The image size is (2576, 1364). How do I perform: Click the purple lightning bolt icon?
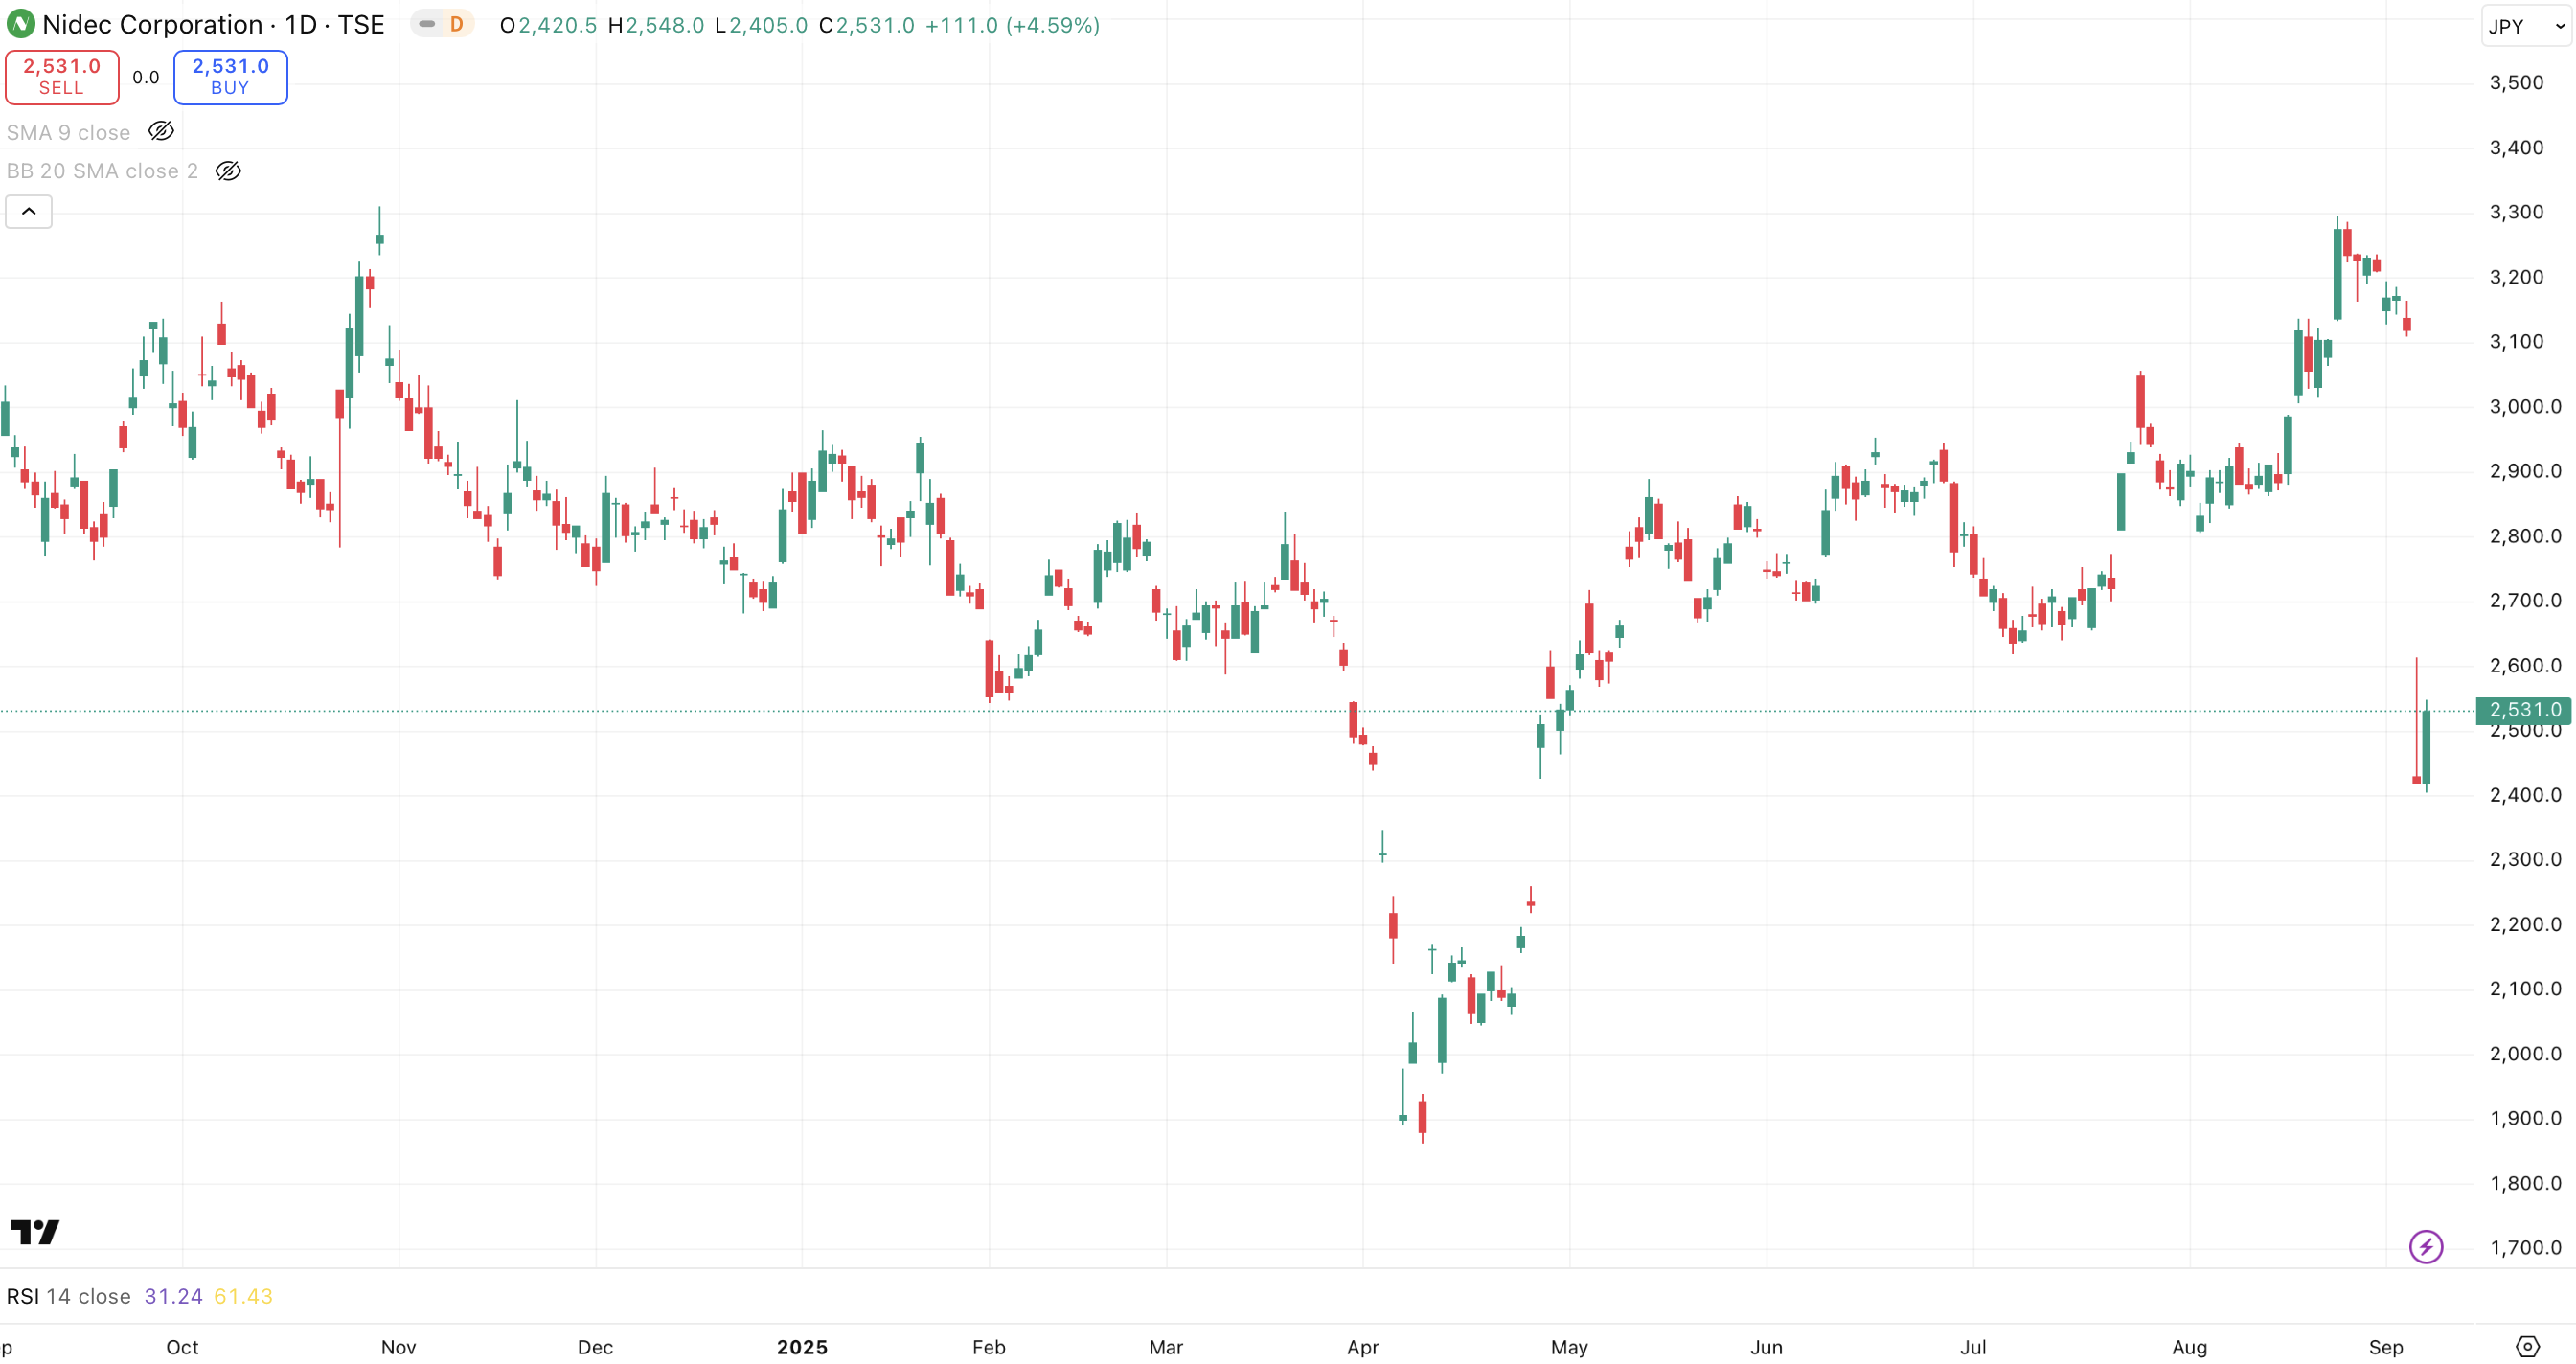(x=2425, y=1246)
